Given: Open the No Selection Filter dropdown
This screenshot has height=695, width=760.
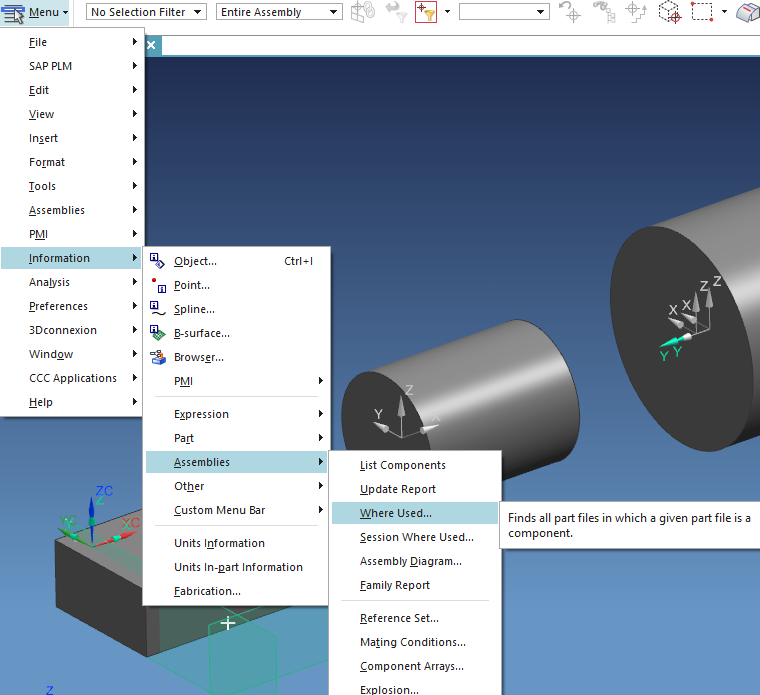Looking at the screenshot, I should [x=146, y=12].
